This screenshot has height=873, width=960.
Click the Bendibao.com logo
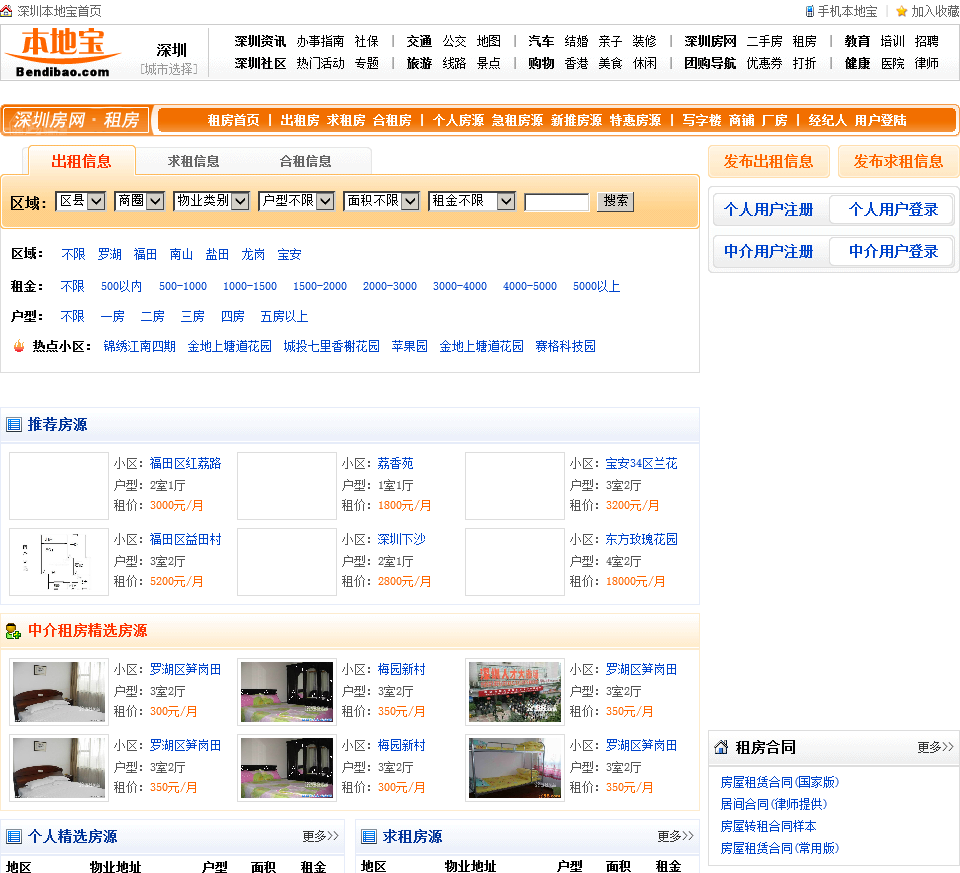coord(62,53)
